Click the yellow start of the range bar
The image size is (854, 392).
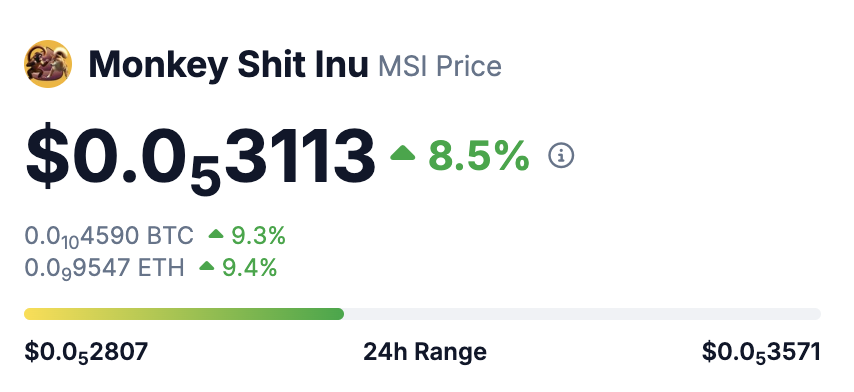tap(32, 314)
